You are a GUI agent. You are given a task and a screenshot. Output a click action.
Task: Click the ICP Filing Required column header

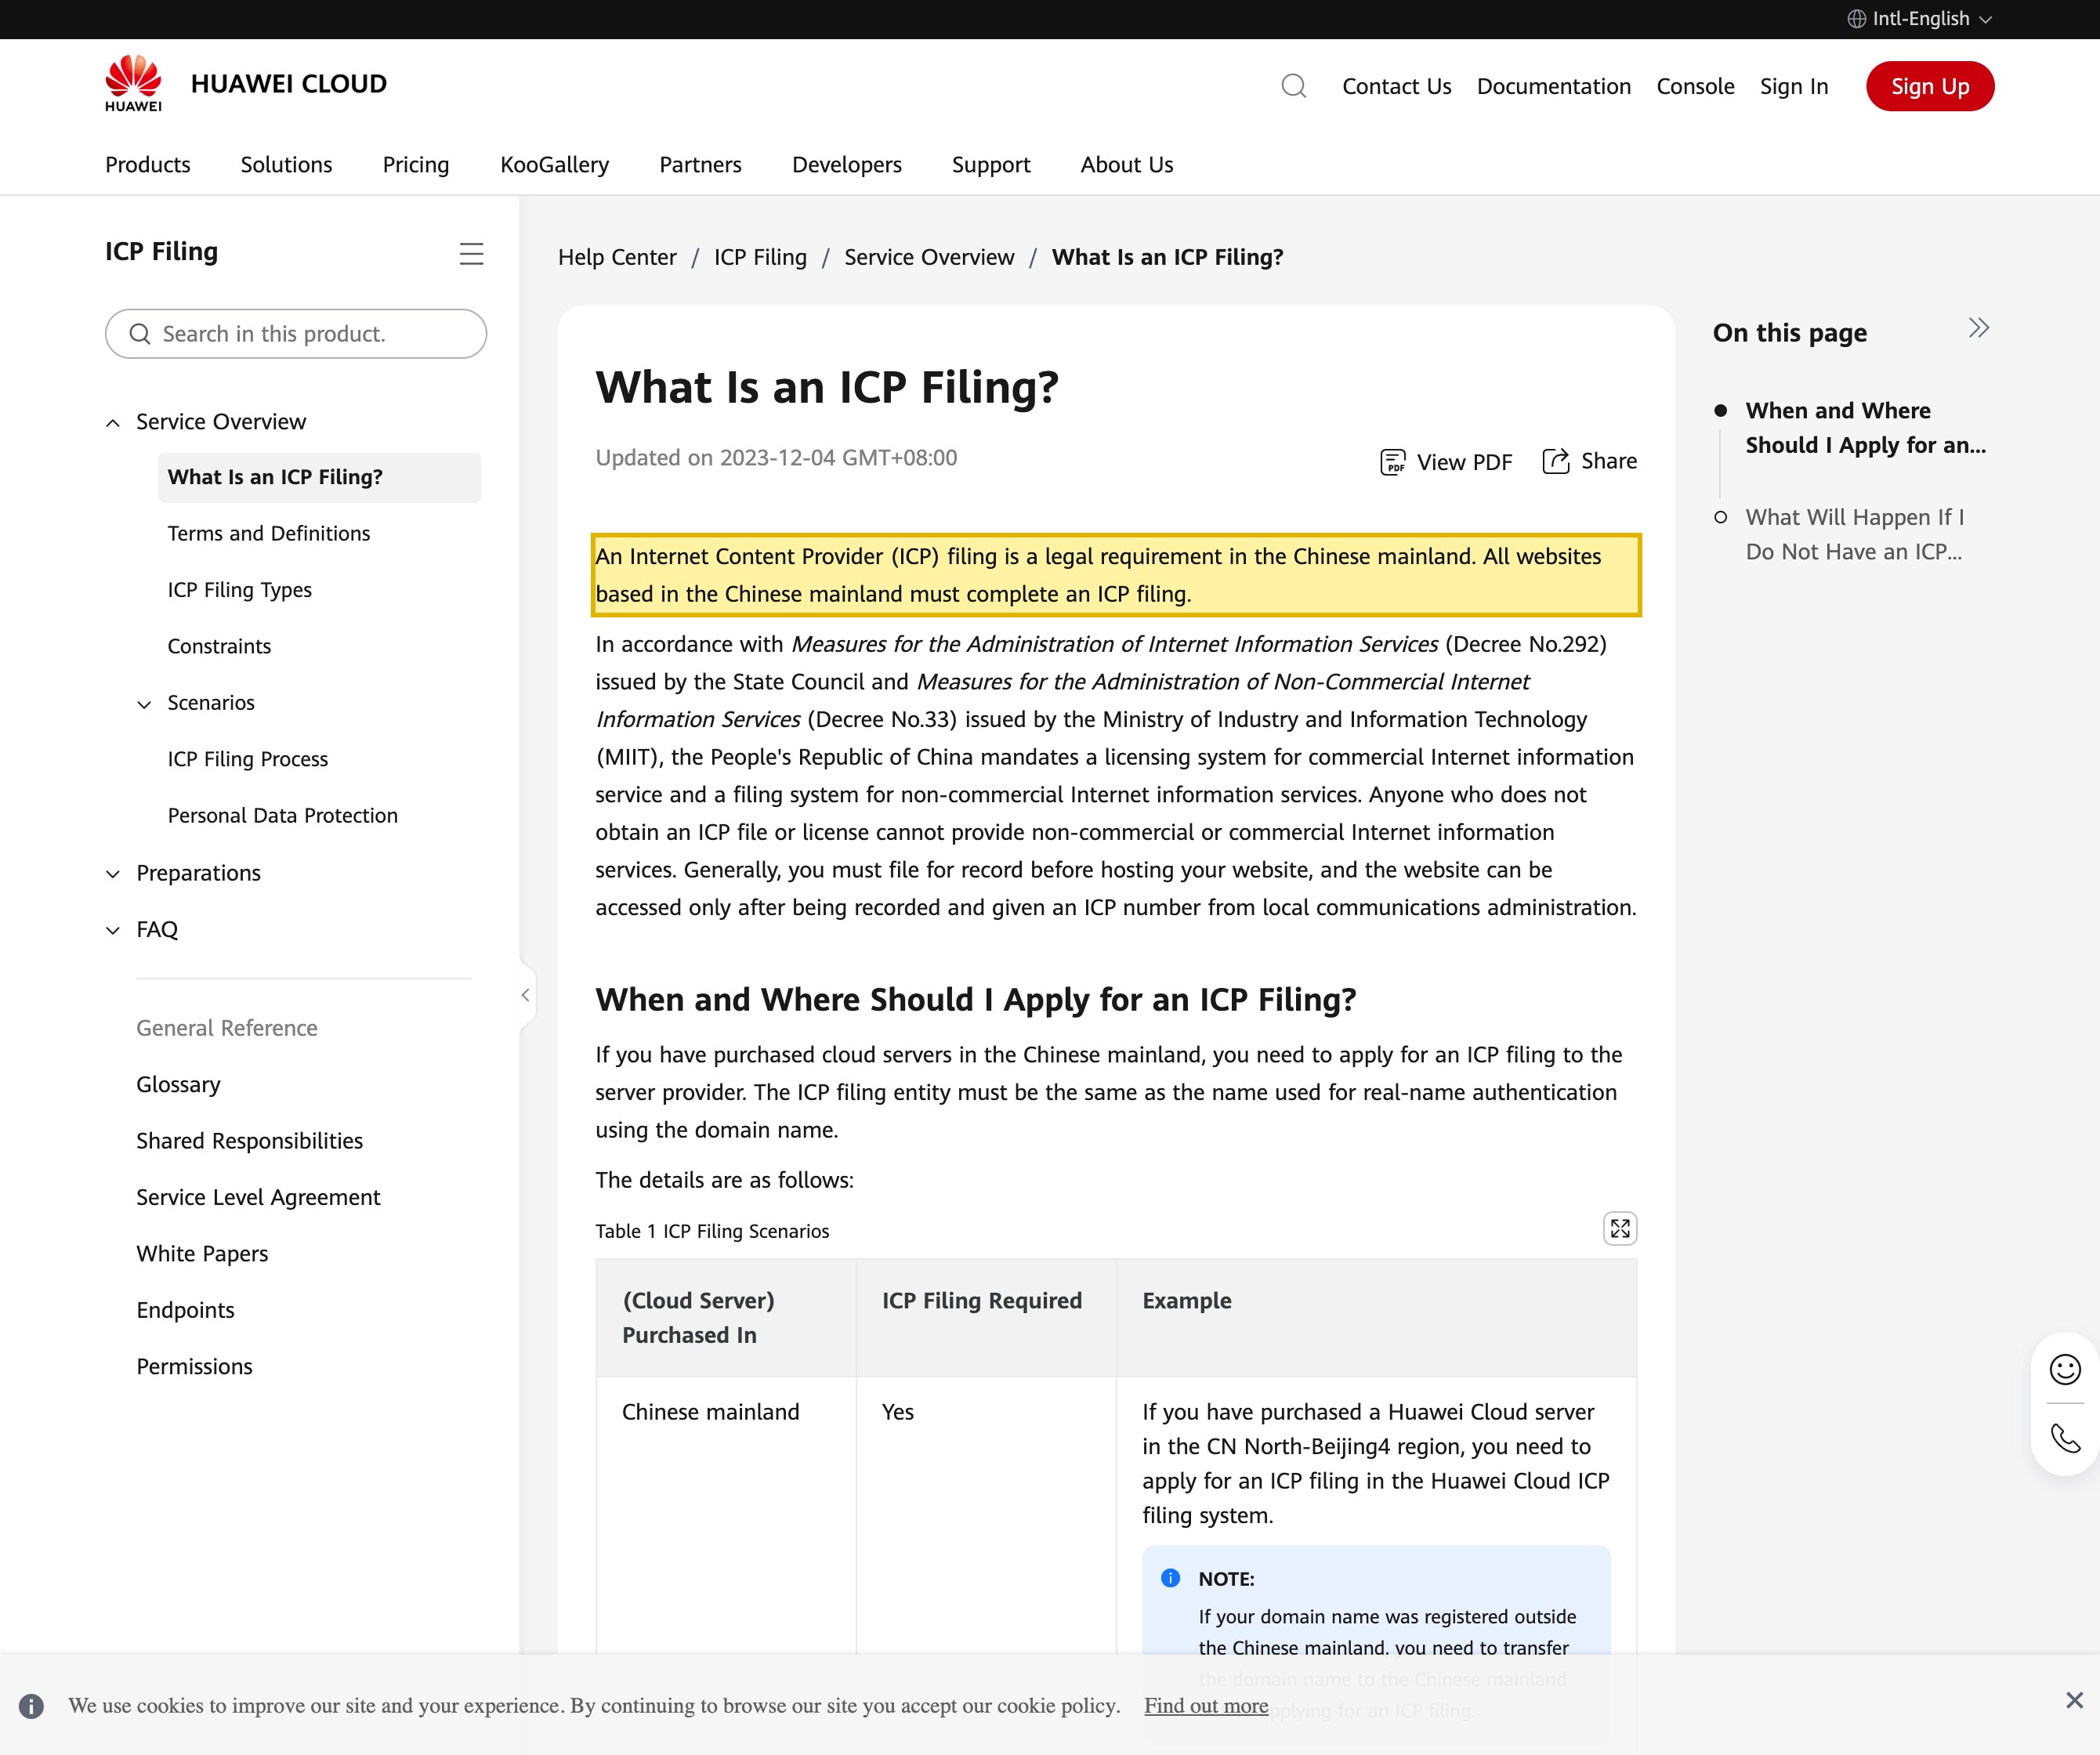982,1301
